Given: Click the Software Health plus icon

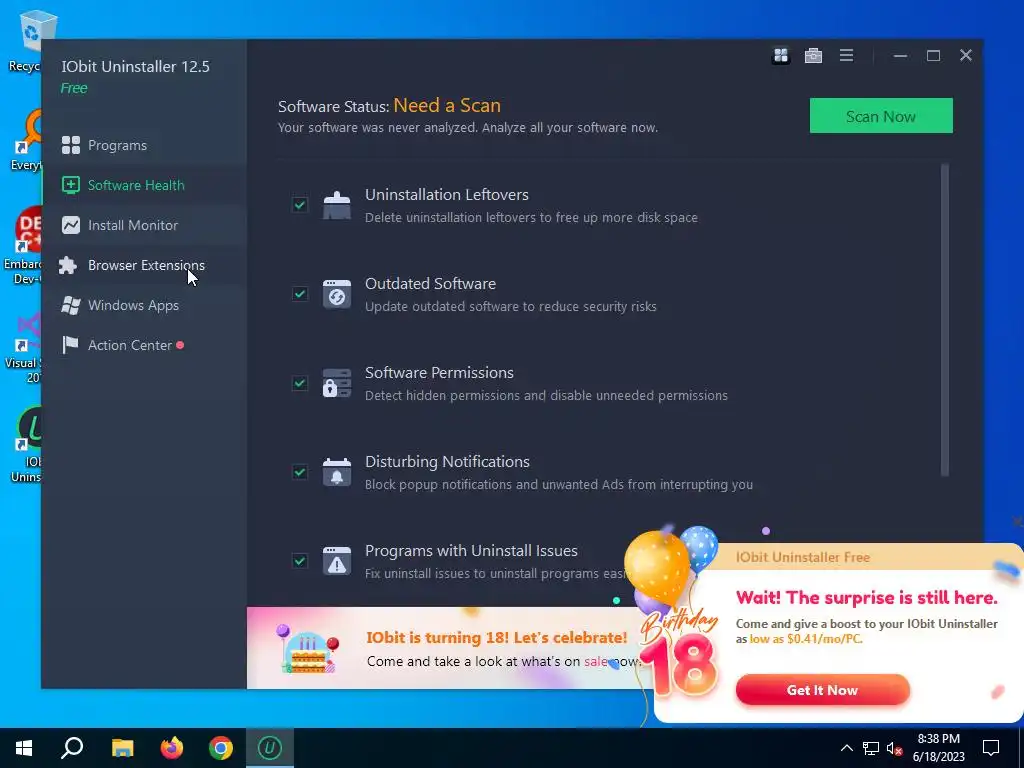Looking at the screenshot, I should tap(71, 185).
